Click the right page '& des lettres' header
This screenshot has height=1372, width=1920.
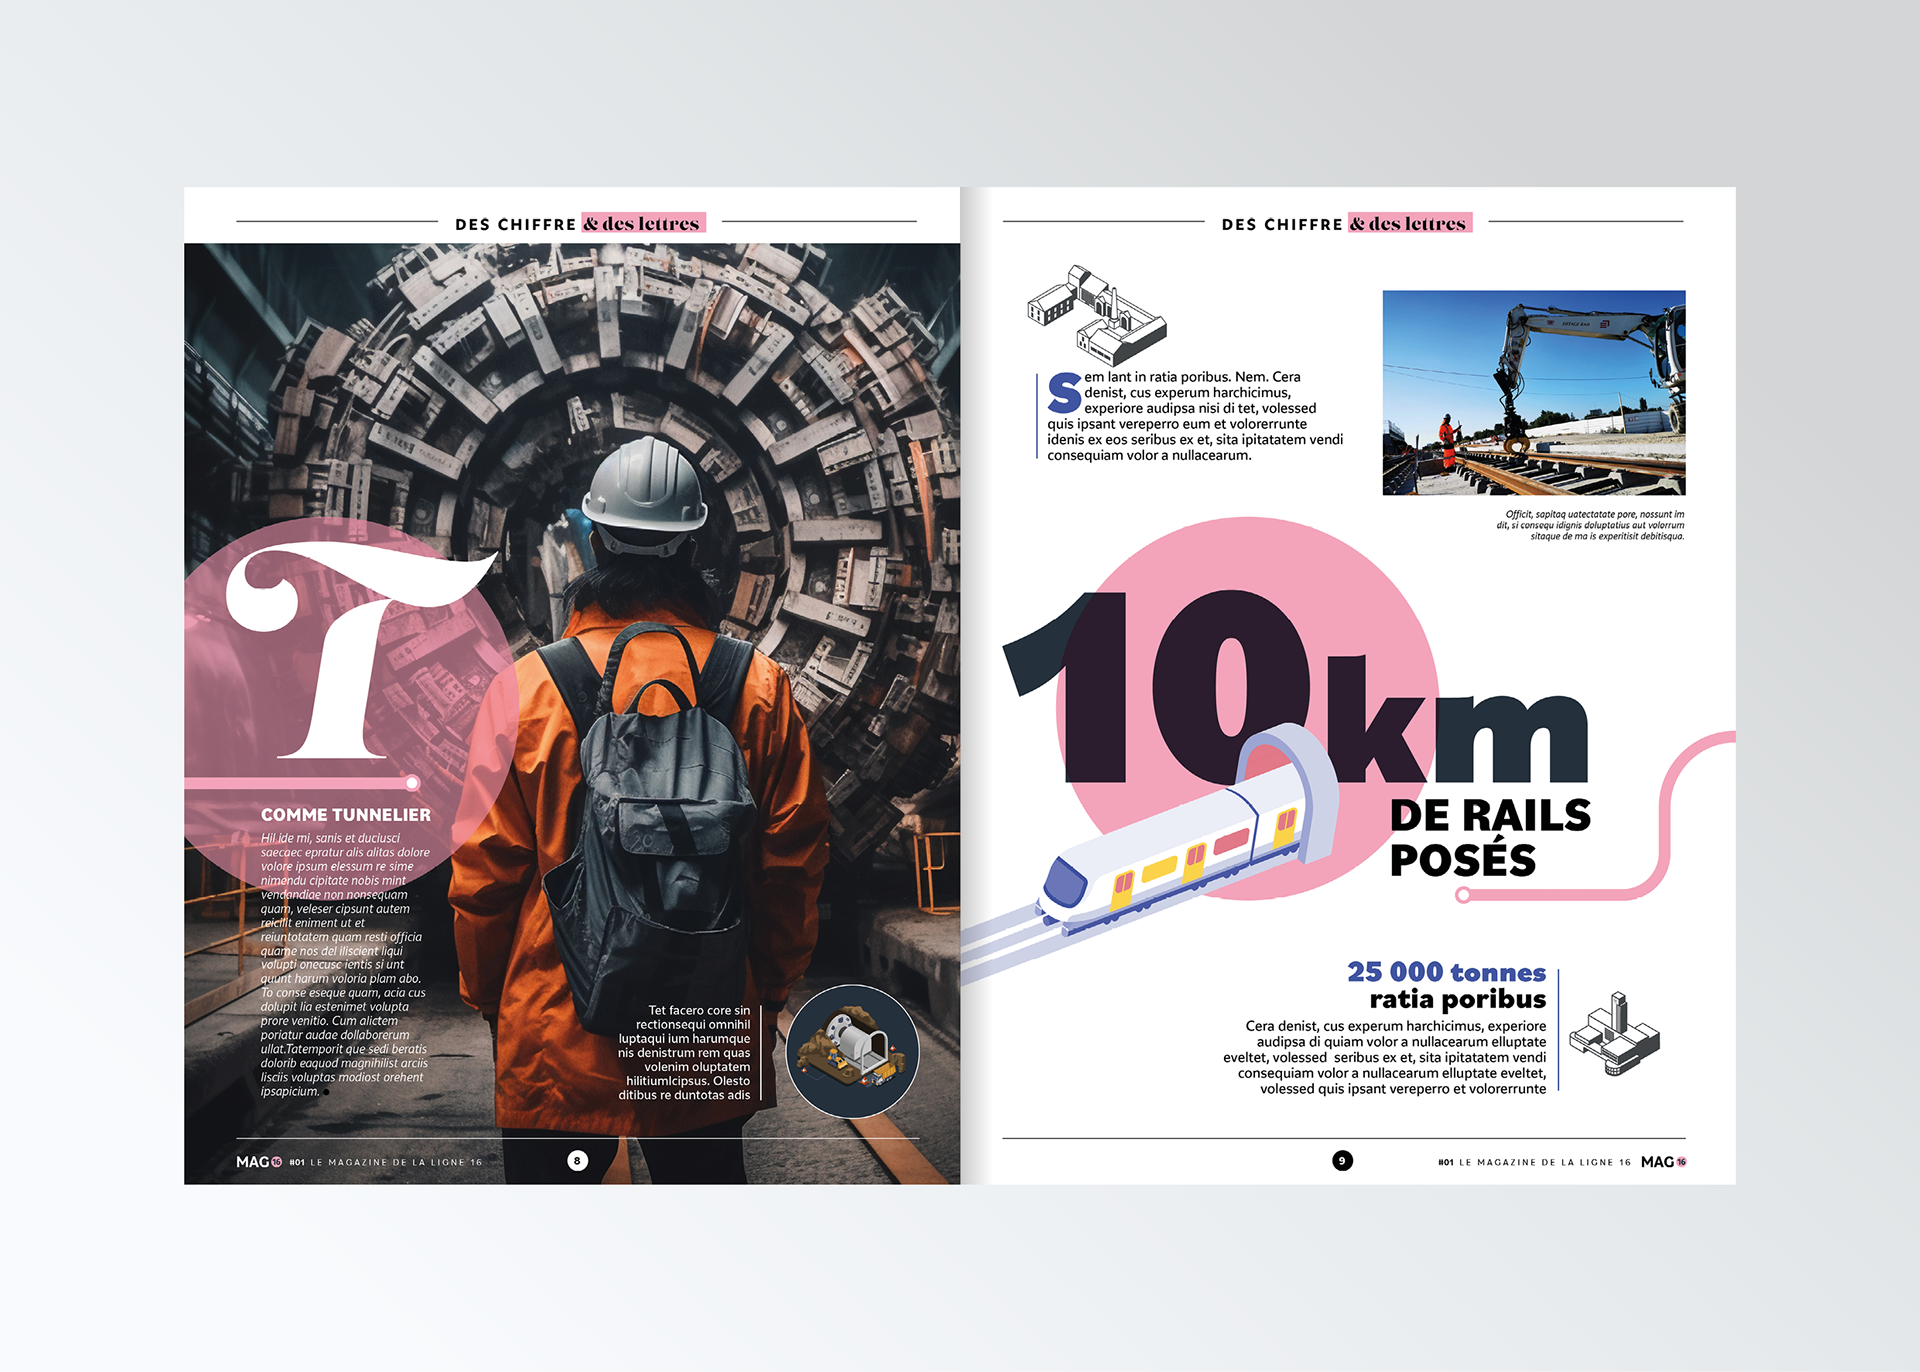point(1409,223)
